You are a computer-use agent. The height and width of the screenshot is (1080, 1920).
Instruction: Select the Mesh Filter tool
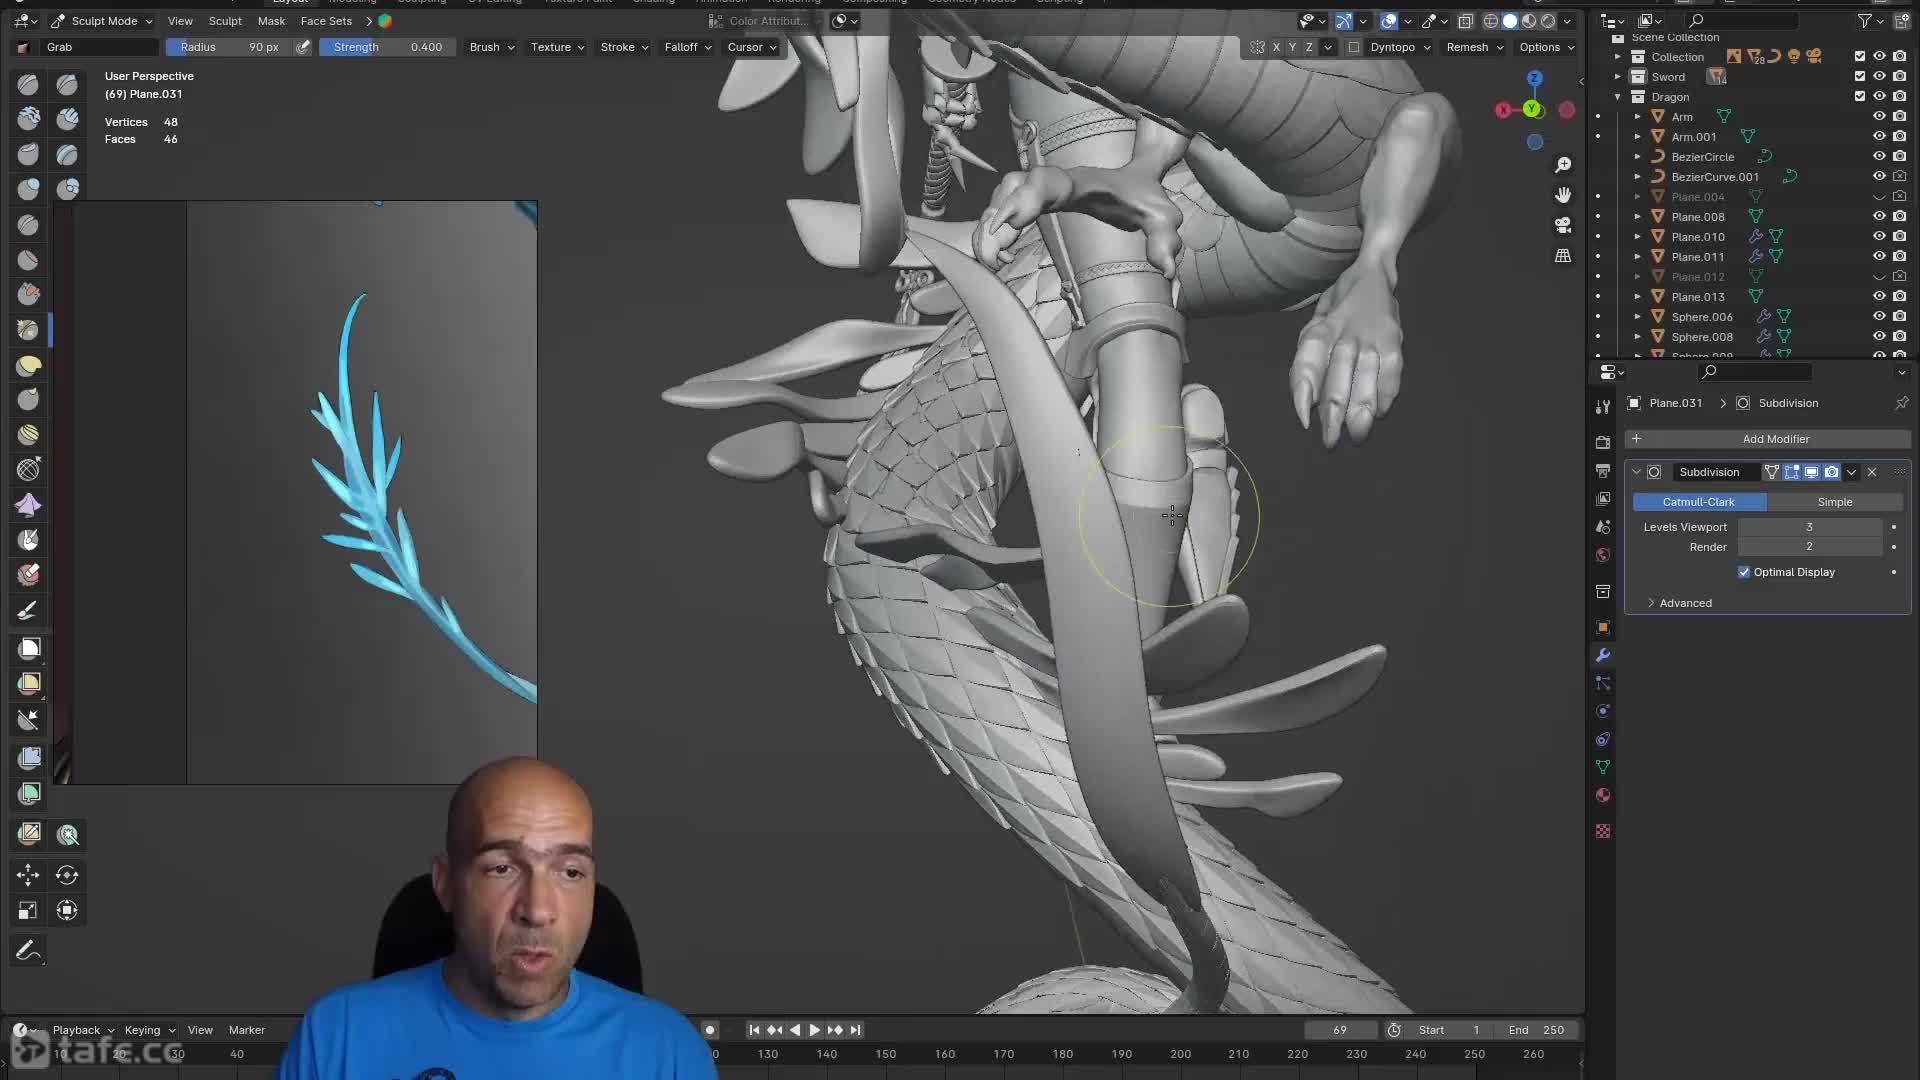(29, 758)
